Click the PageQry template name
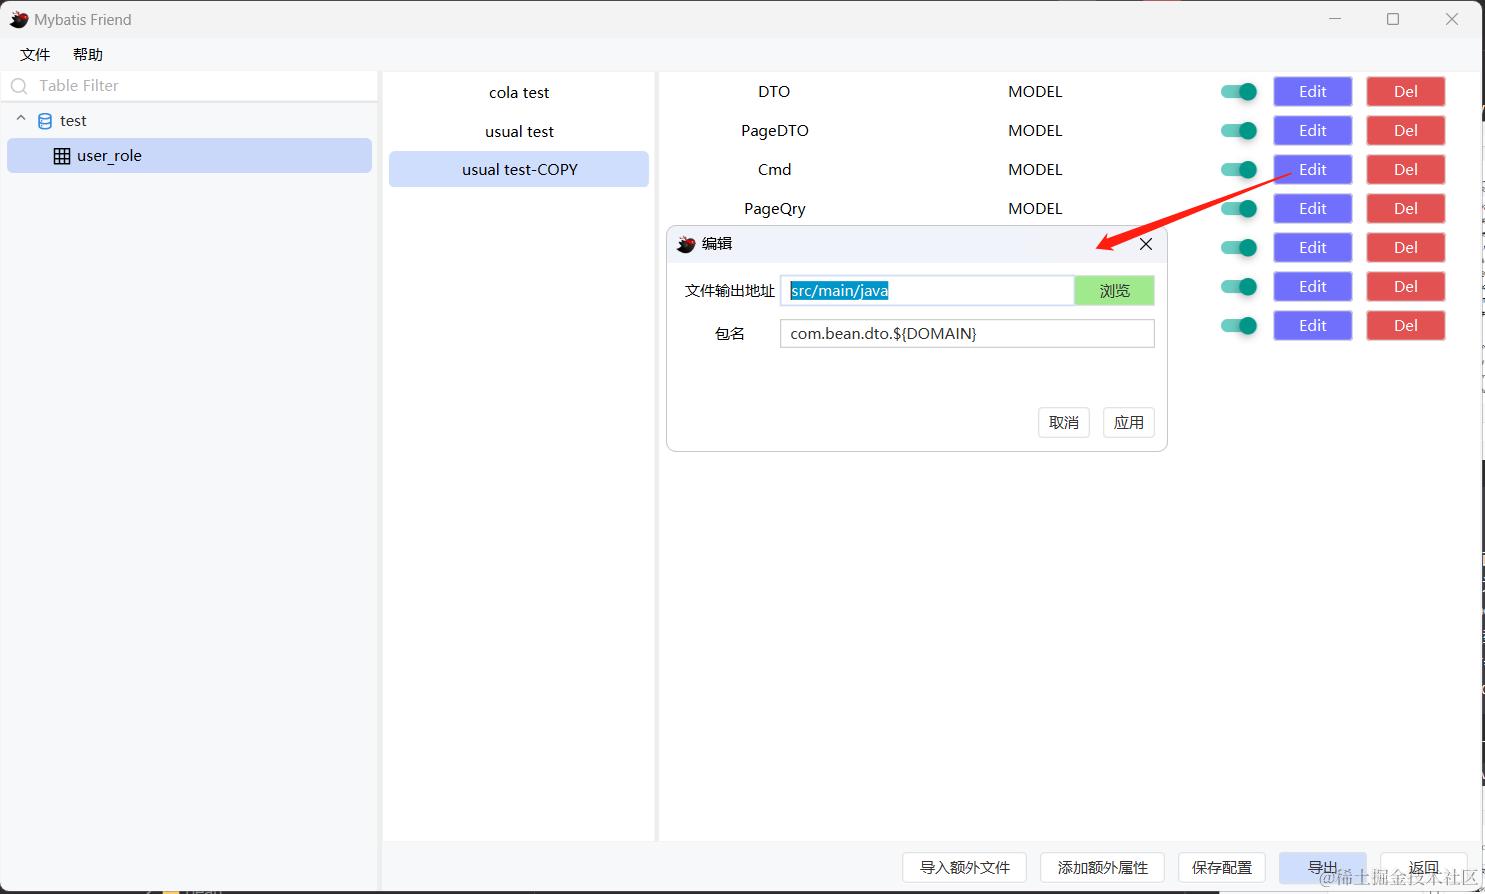This screenshot has height=894, width=1485. 775,209
